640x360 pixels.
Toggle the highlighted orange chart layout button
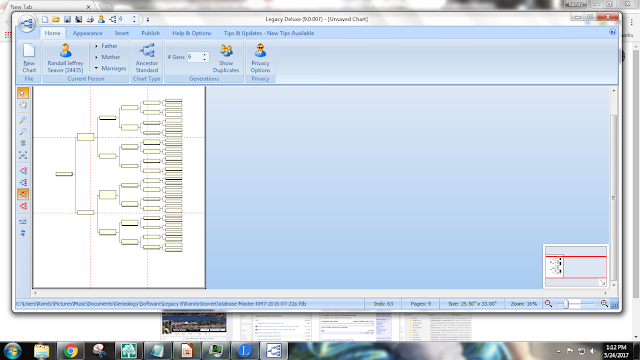(23, 194)
